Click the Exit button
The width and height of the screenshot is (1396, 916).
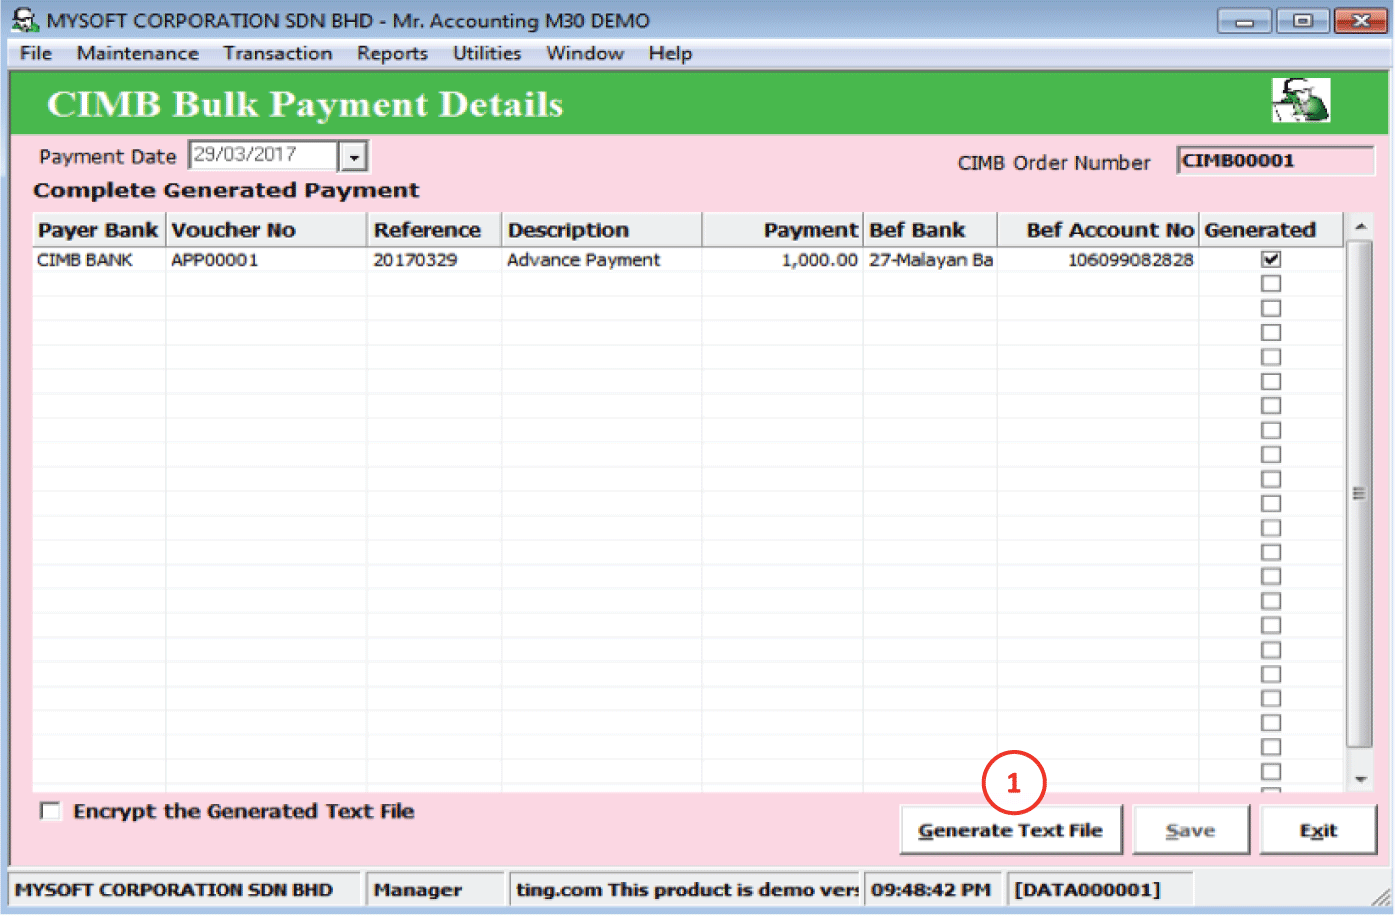coord(1318,831)
